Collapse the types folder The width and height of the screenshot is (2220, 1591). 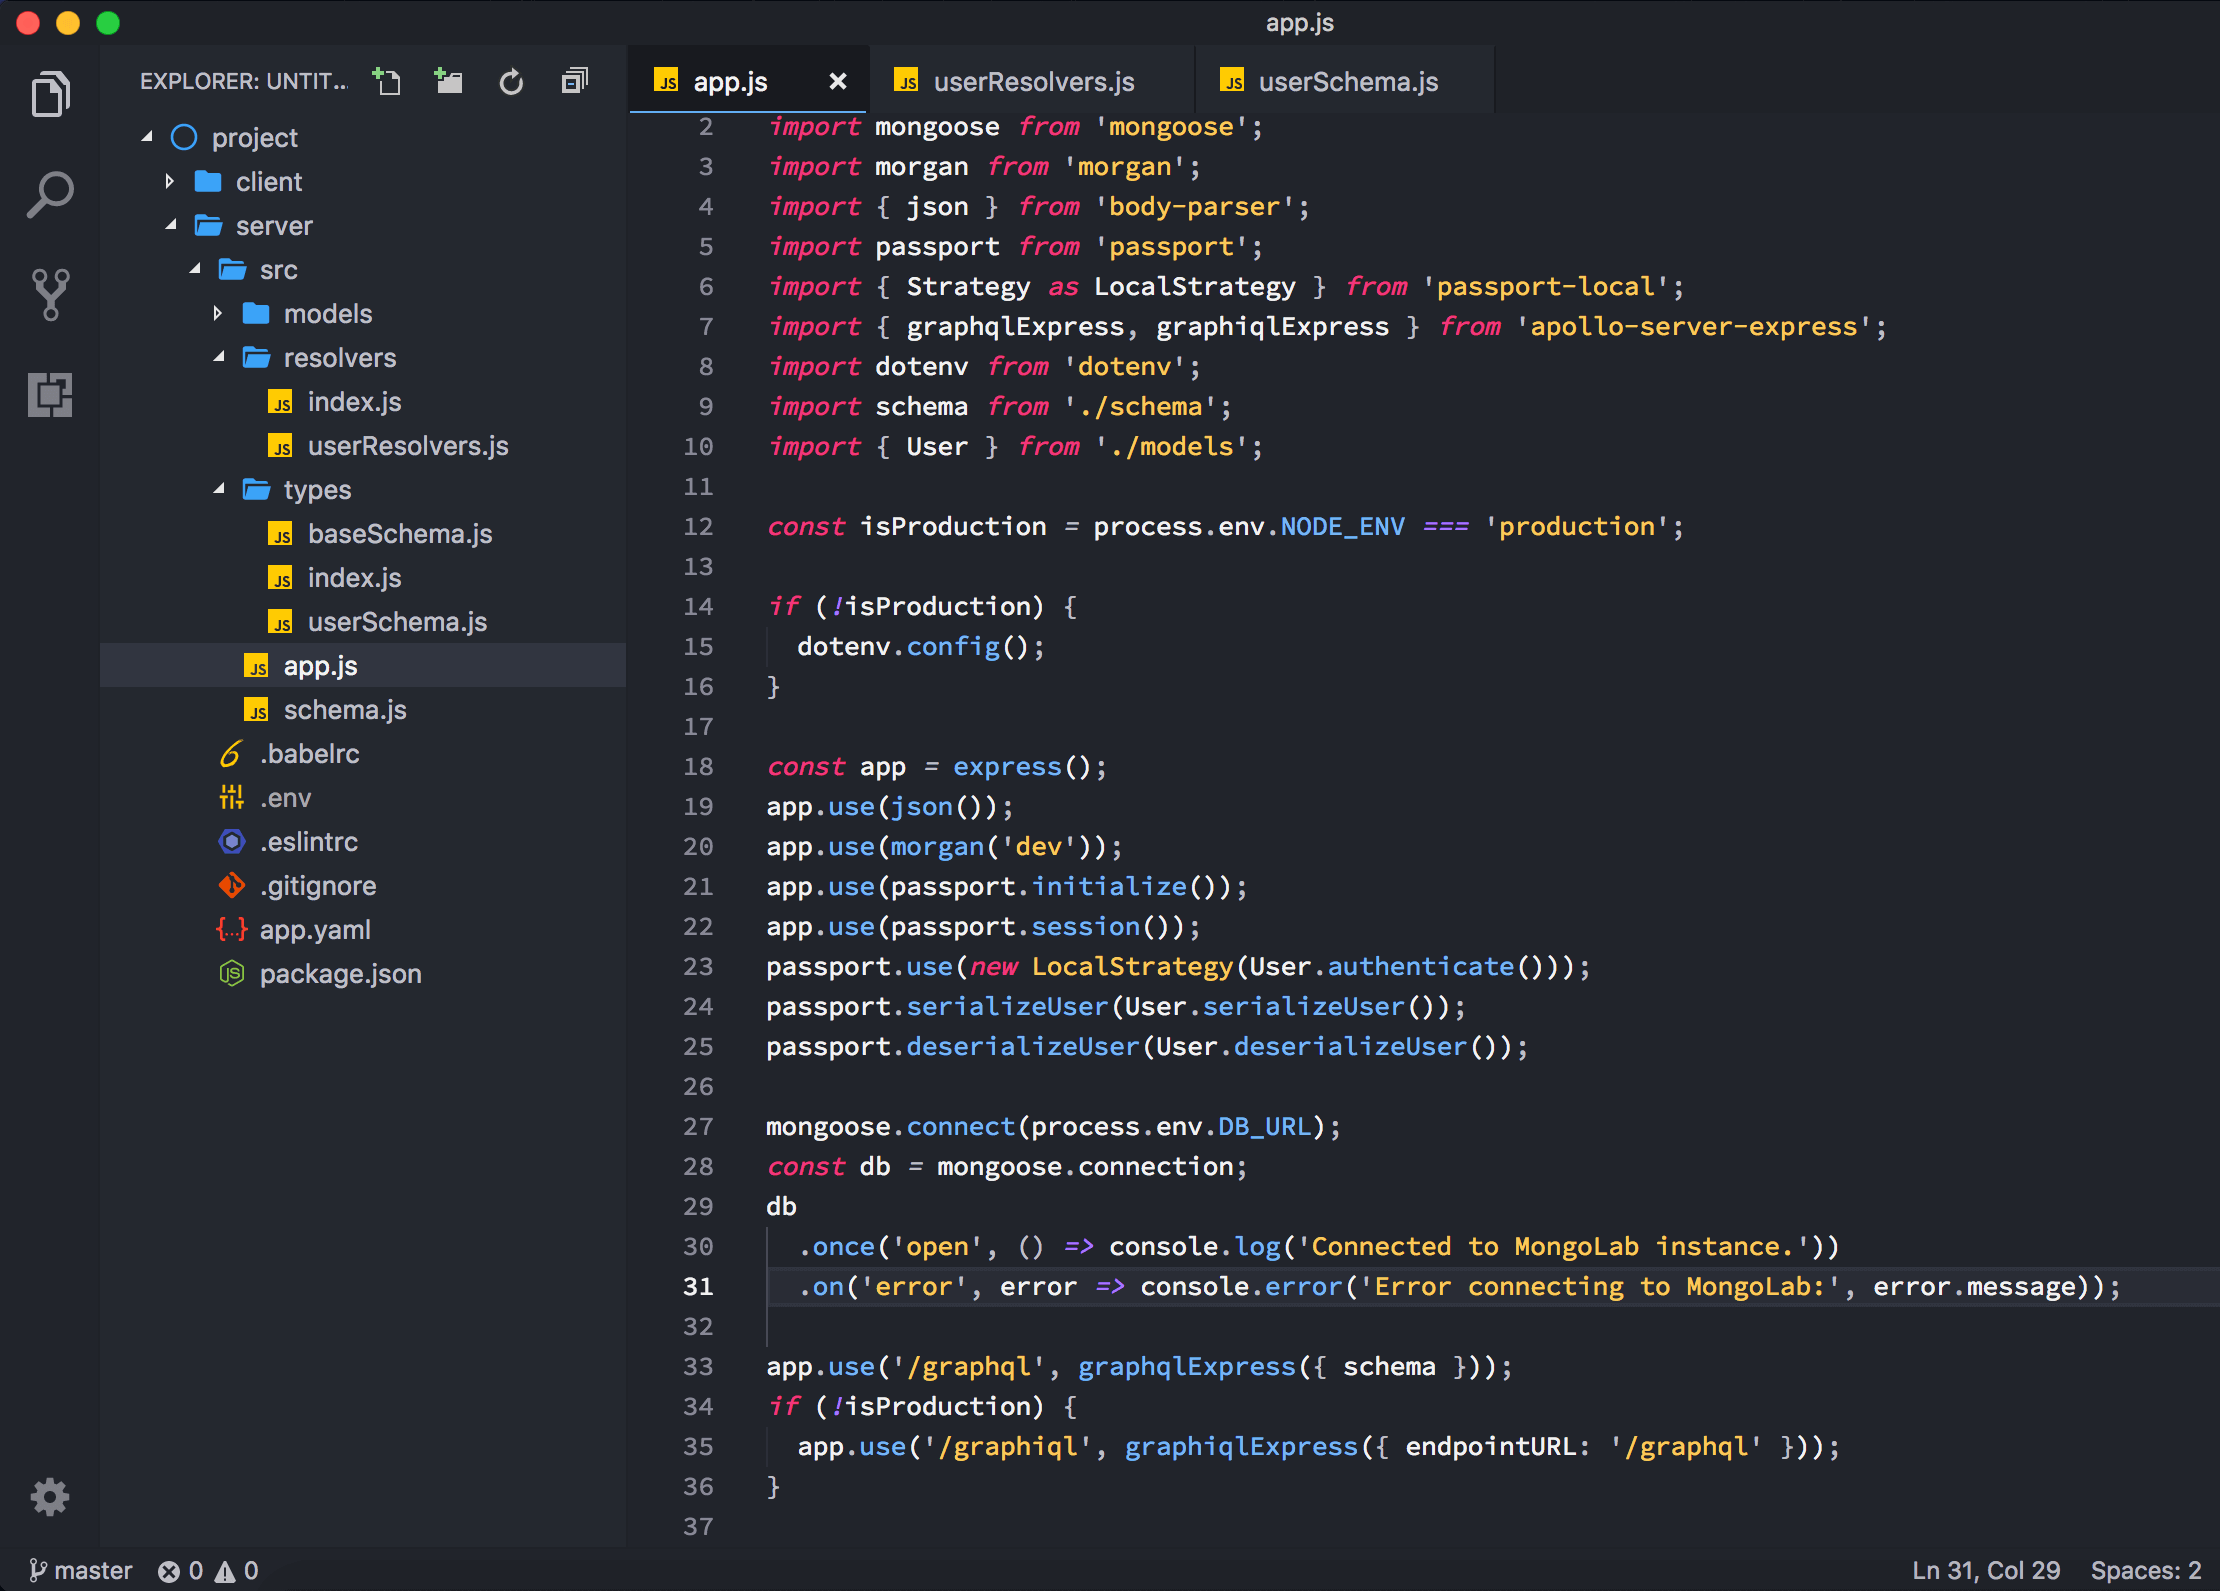coord(316,490)
